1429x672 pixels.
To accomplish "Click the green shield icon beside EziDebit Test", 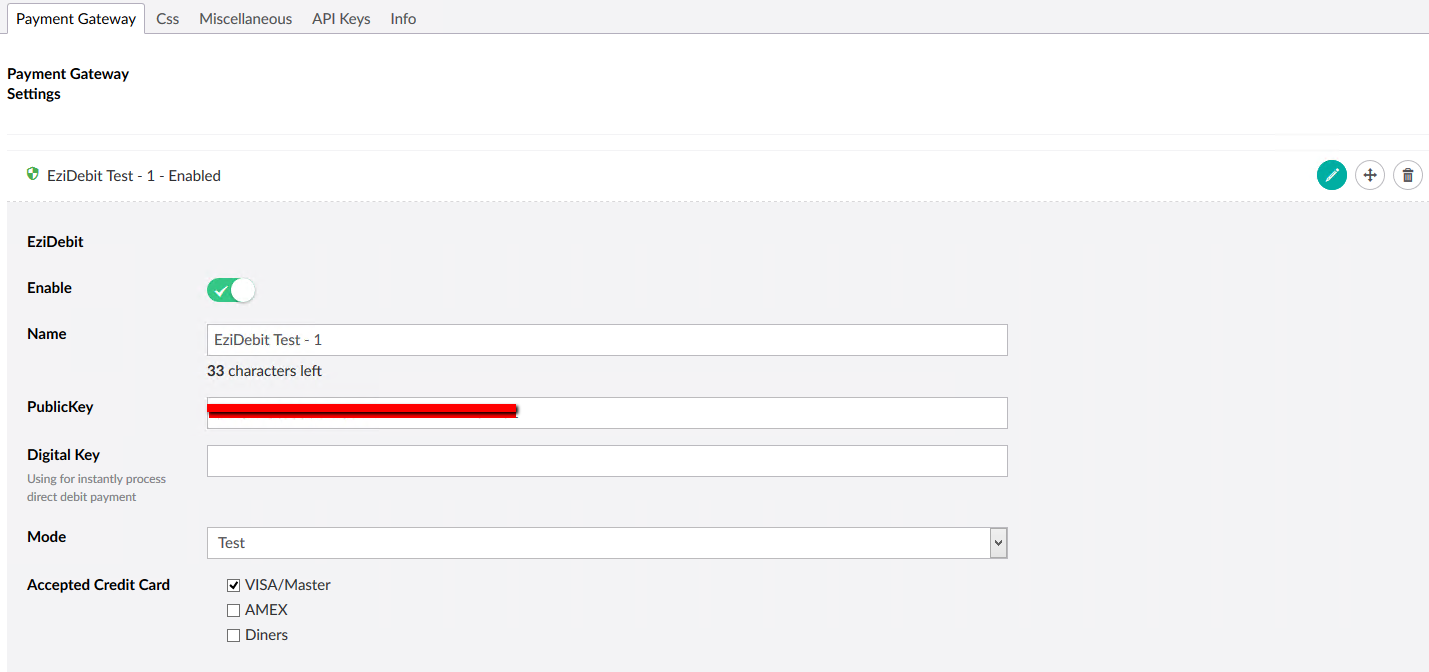I will (x=32, y=174).
